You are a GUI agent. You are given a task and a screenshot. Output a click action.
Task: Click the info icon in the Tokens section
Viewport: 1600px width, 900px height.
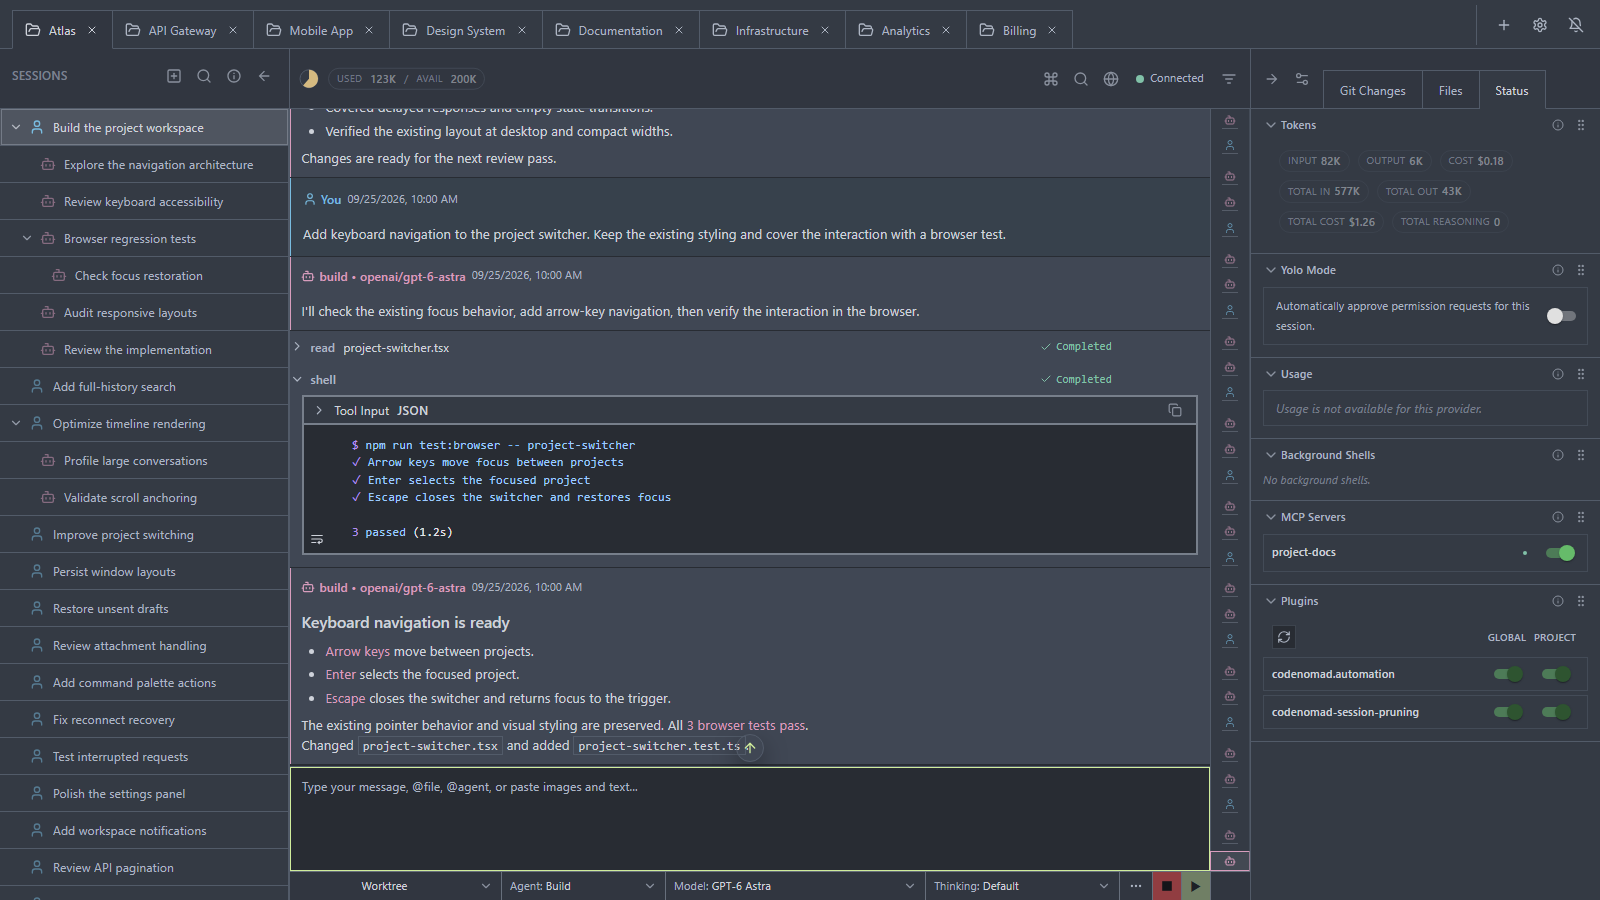coord(1558,125)
